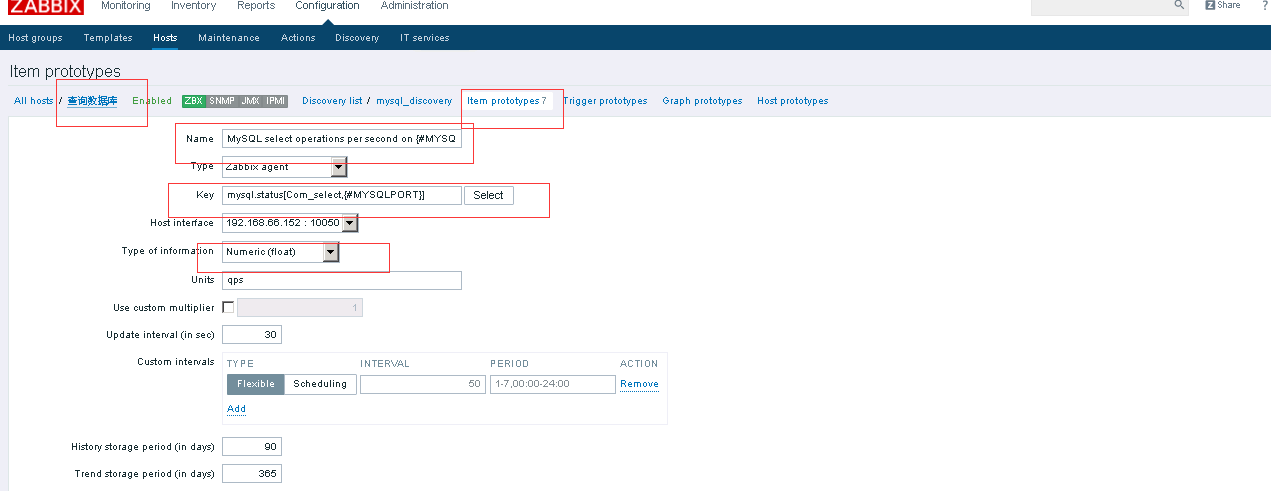Click the Enabled status link

click(152, 101)
